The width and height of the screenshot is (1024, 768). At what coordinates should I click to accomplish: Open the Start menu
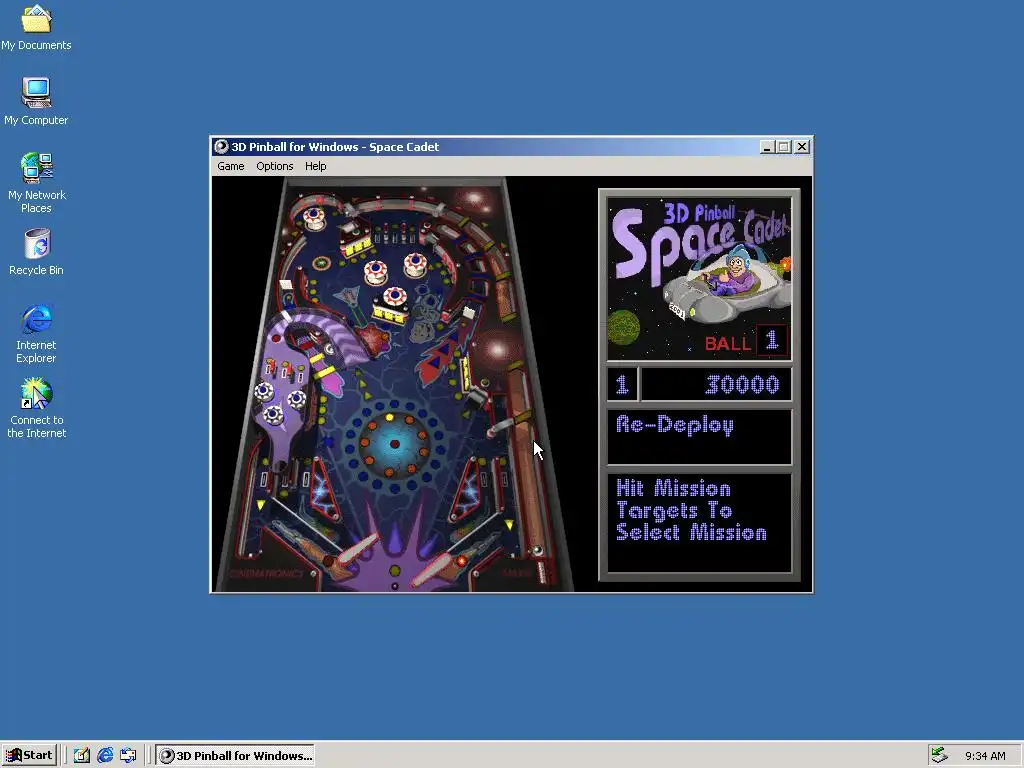pos(29,756)
